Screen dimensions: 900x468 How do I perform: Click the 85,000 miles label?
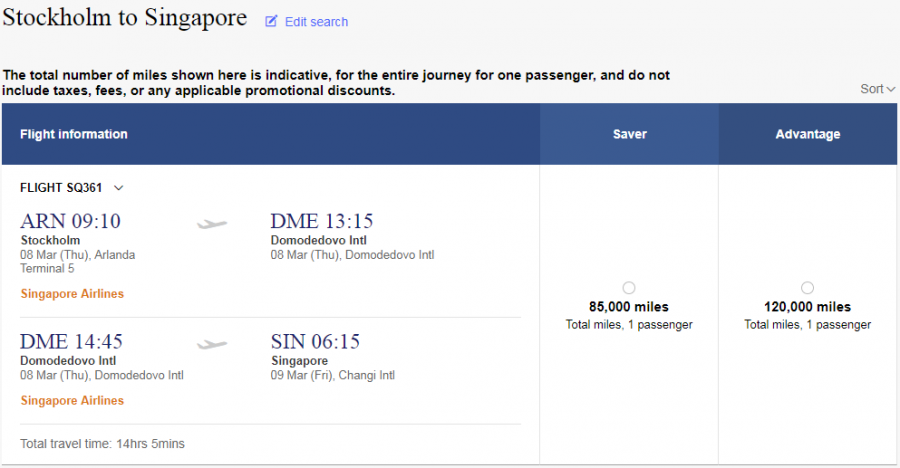(x=628, y=307)
